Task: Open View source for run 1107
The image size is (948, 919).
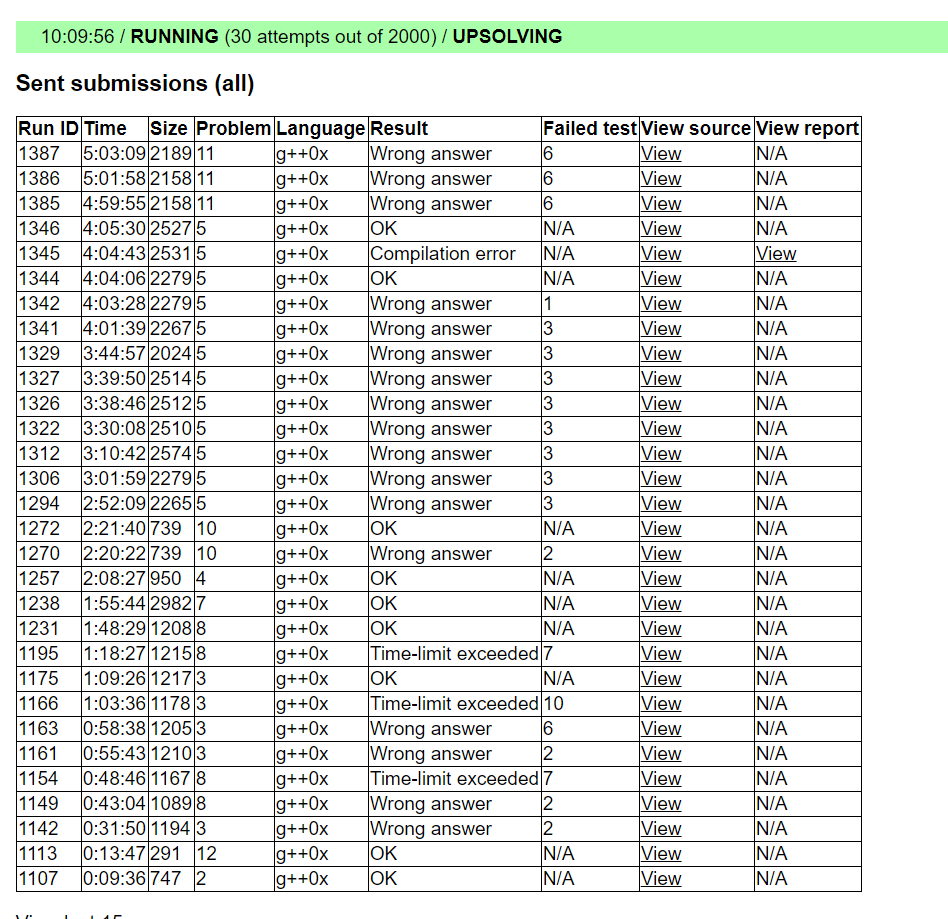Action: (661, 879)
